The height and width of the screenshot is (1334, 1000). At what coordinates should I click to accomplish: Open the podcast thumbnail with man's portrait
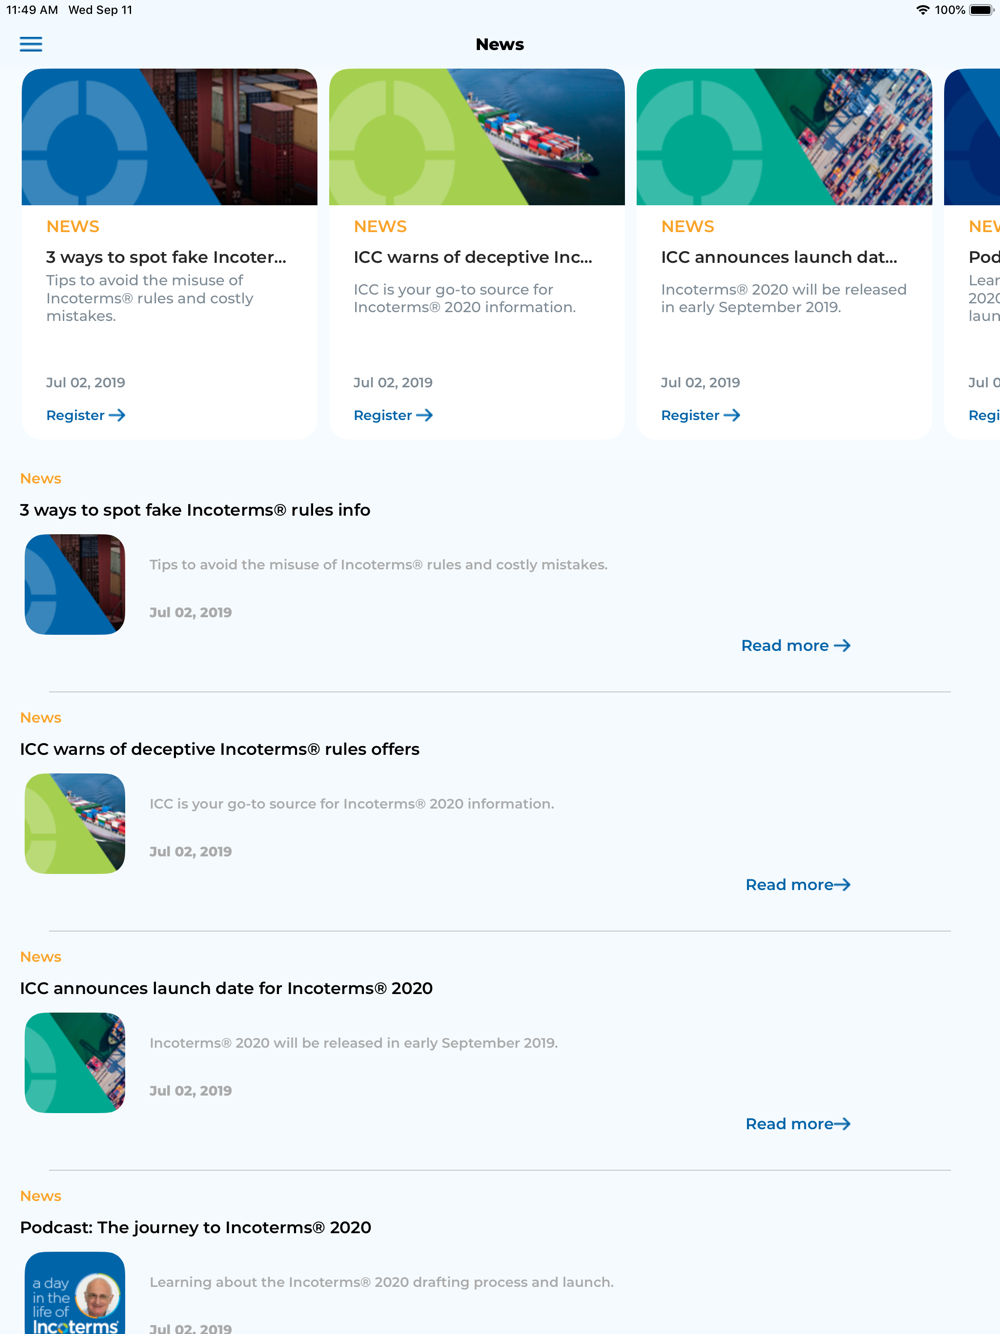75,1293
